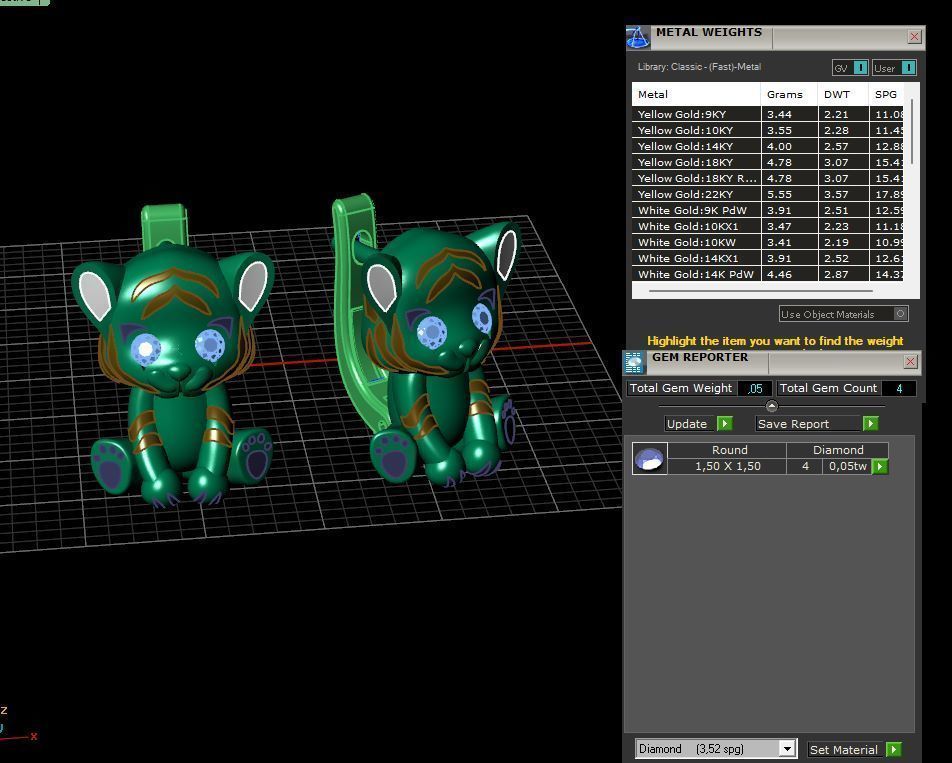Select the White Gold:10KX1 row
The image size is (952, 763).
pyautogui.click(x=767, y=226)
